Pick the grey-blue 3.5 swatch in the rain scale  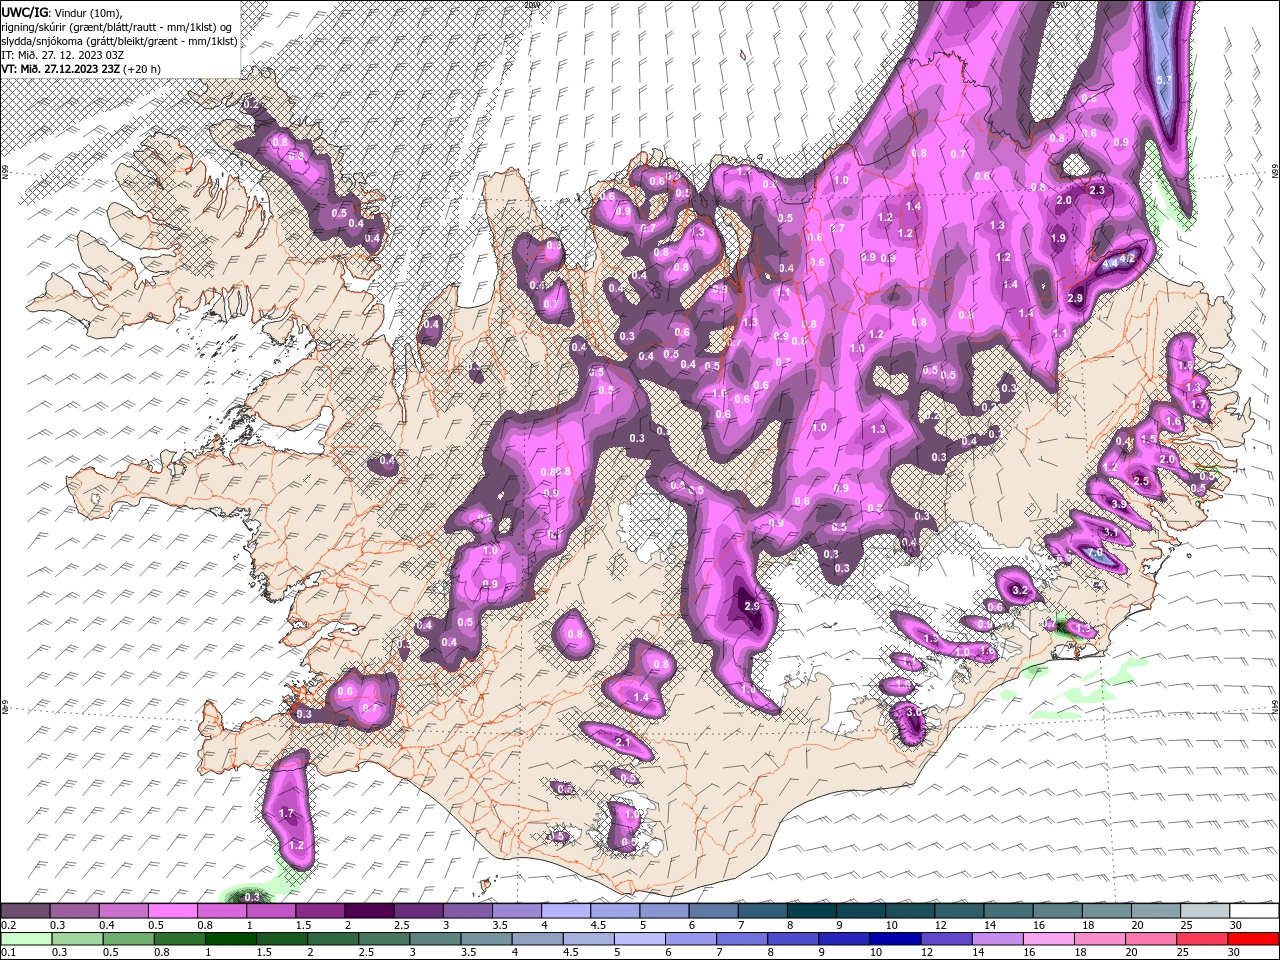click(487, 938)
